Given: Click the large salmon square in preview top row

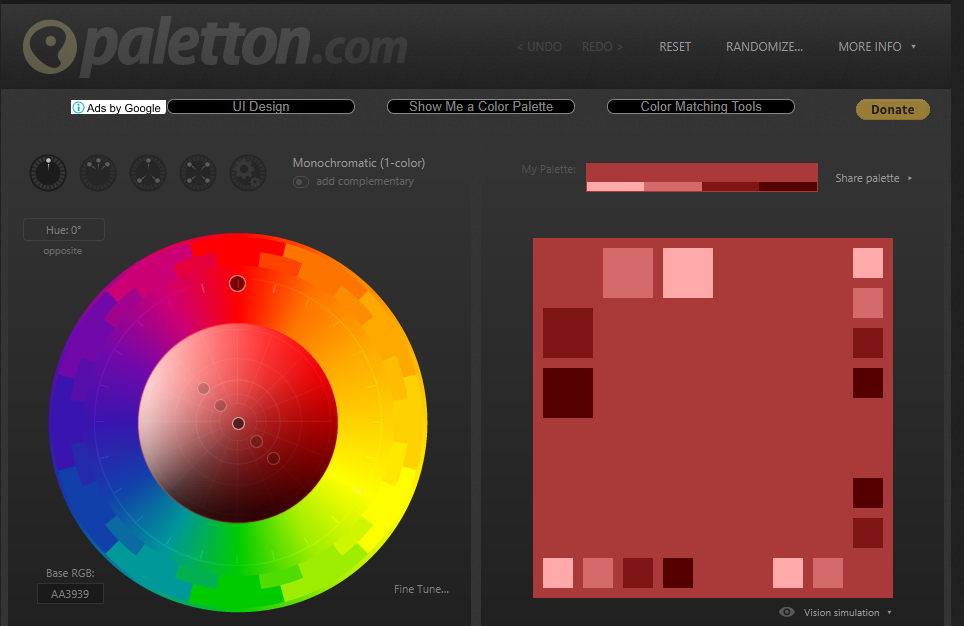Looking at the screenshot, I should tap(628, 273).
